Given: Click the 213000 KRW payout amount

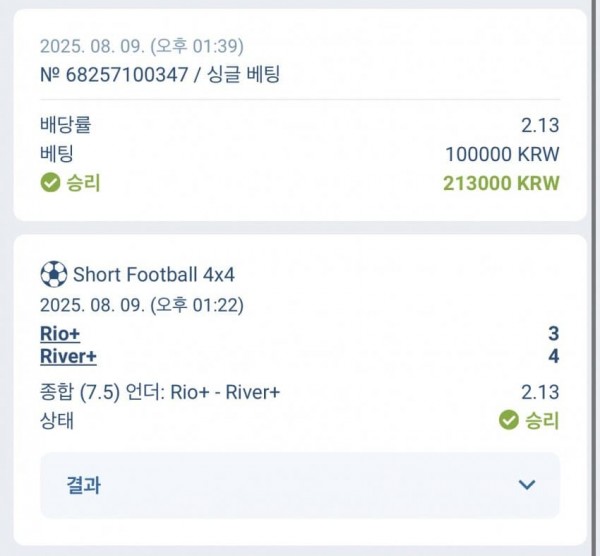Looking at the screenshot, I should 501,183.
